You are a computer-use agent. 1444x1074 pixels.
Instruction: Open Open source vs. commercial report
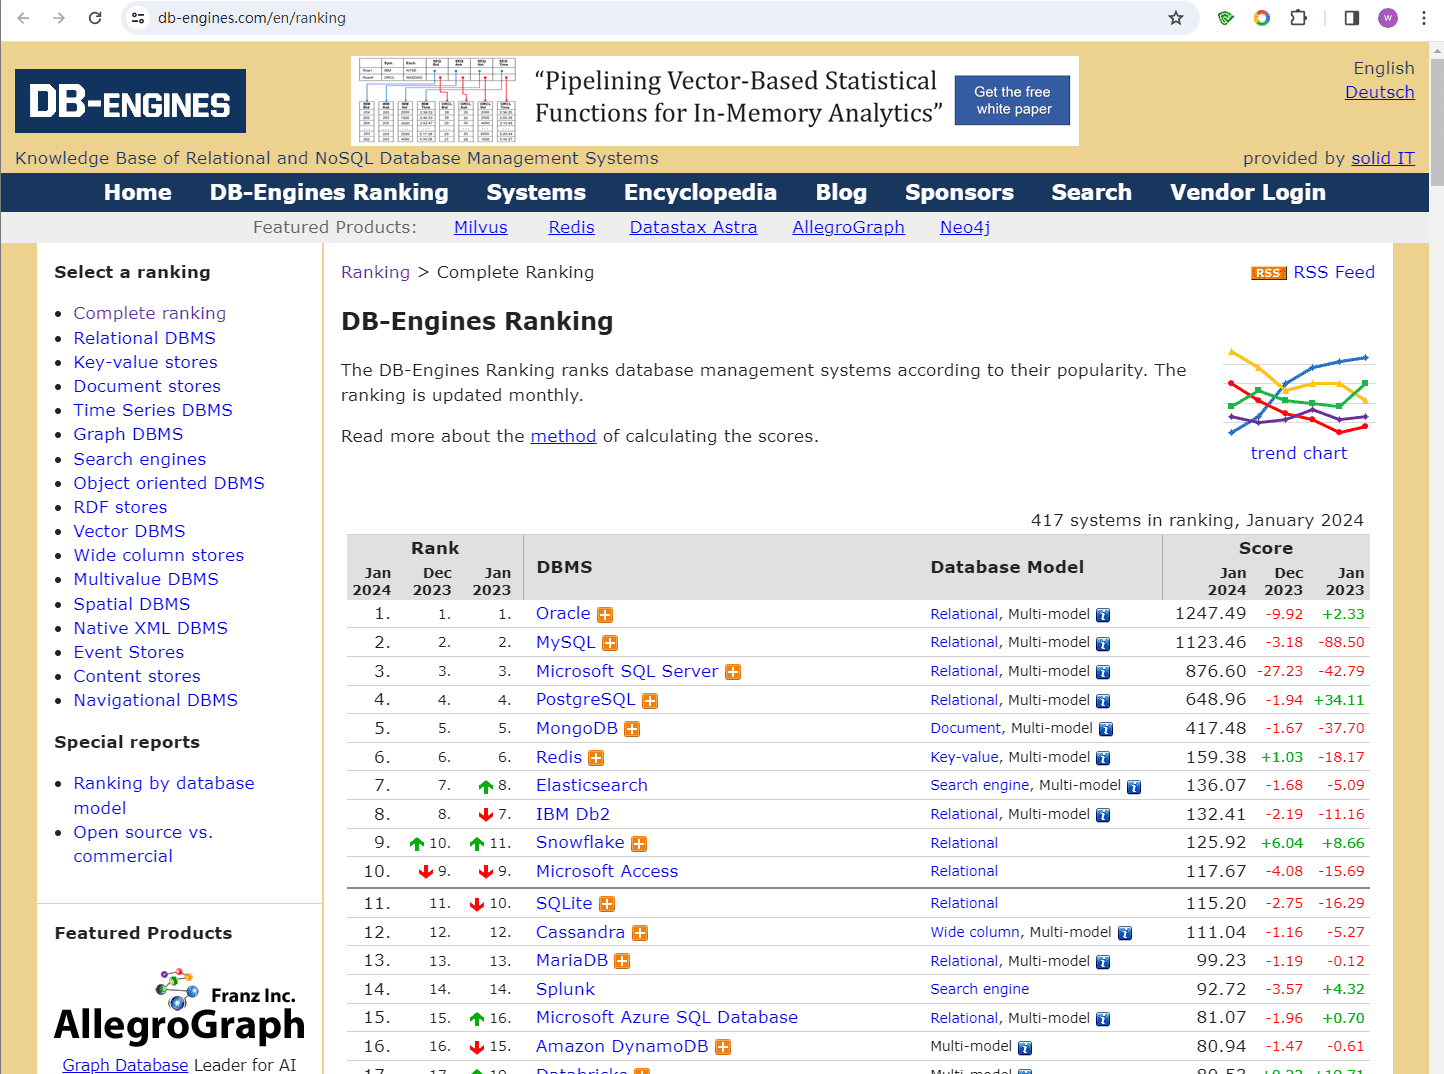[143, 844]
